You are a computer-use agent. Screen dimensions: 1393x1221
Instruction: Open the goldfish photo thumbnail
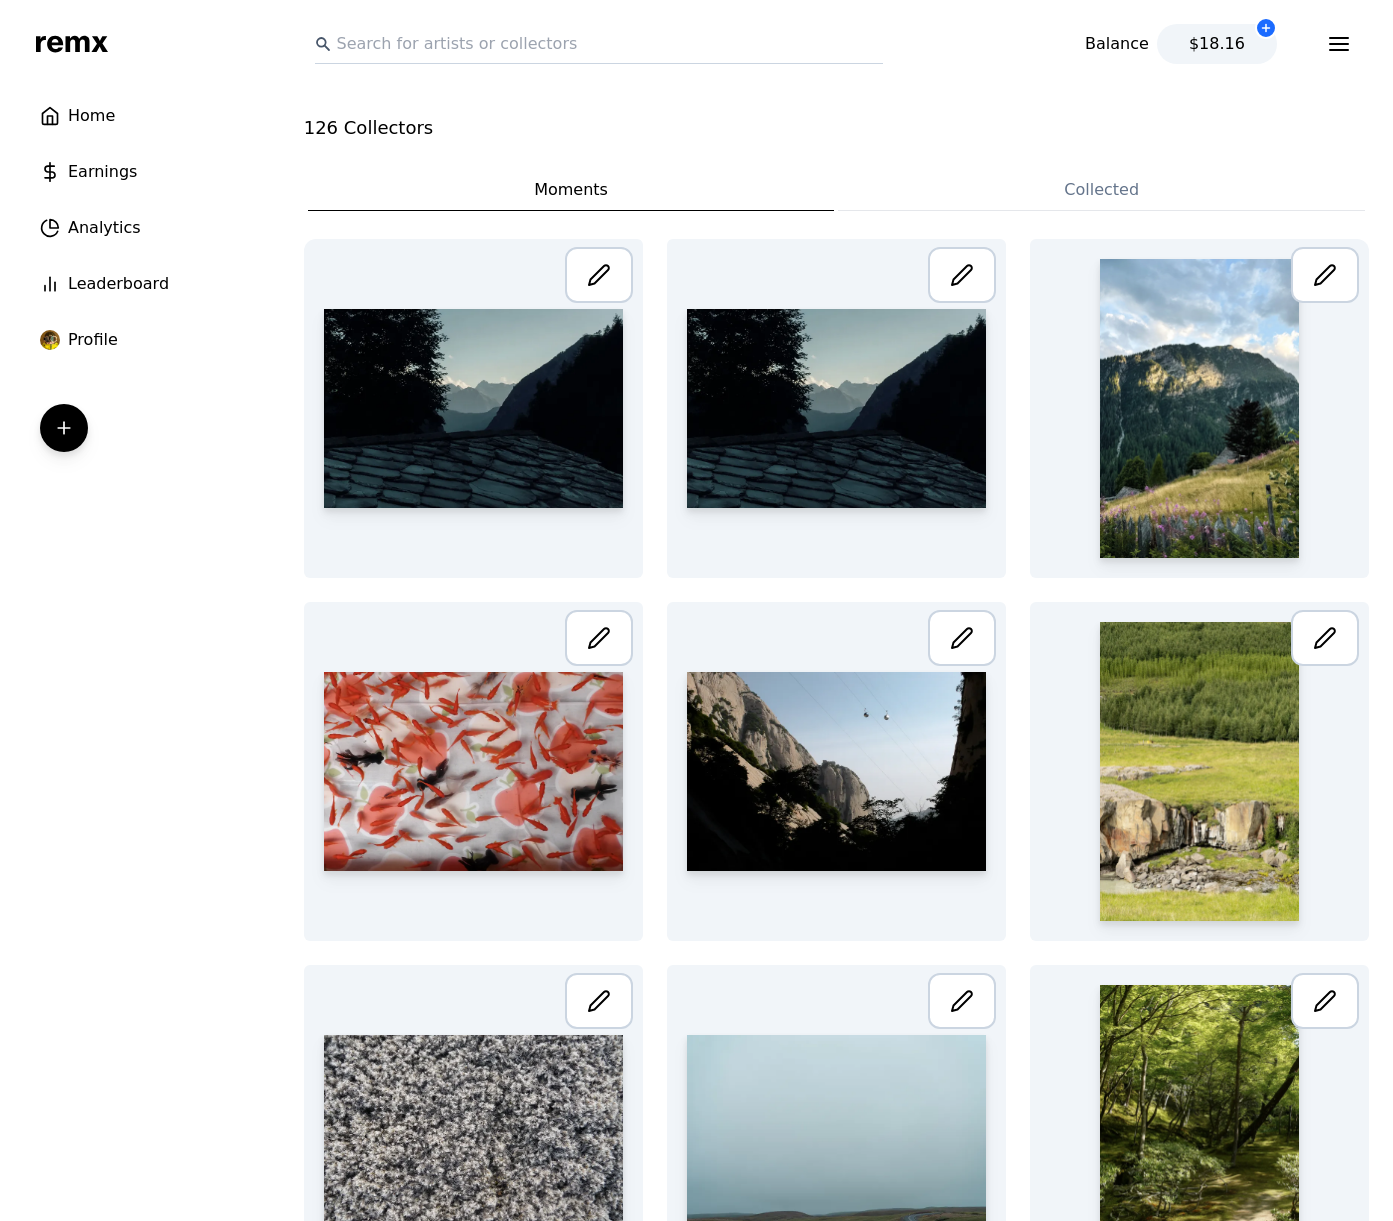[x=473, y=771]
